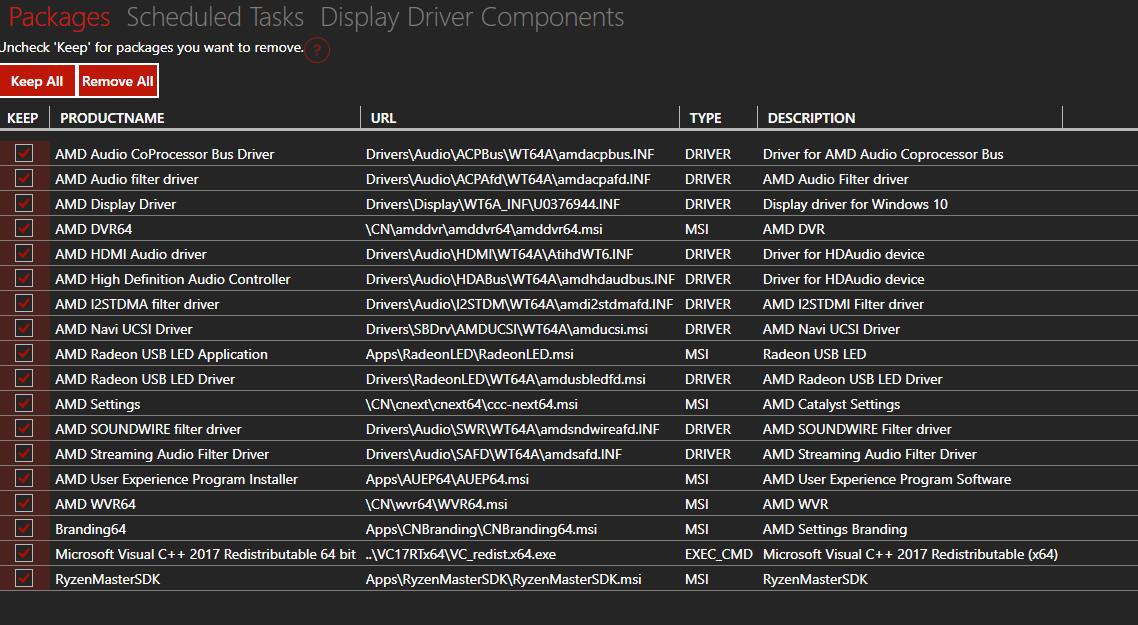Click the U0376944.INF URL cell
The image size is (1138, 625).
pyautogui.click(x=493, y=204)
